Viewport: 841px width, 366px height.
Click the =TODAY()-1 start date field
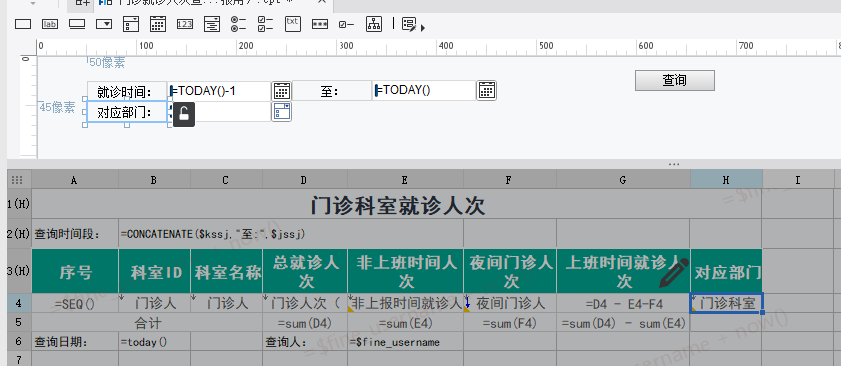pyautogui.click(x=219, y=91)
